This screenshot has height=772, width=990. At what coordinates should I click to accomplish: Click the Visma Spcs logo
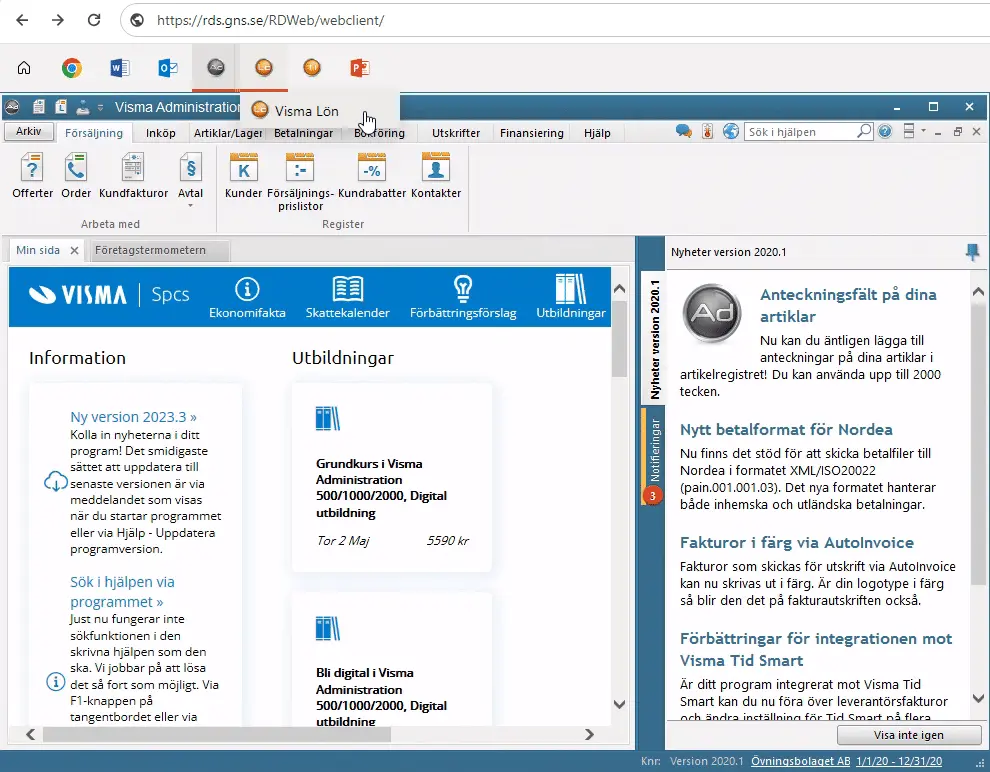pyautogui.click(x=109, y=295)
